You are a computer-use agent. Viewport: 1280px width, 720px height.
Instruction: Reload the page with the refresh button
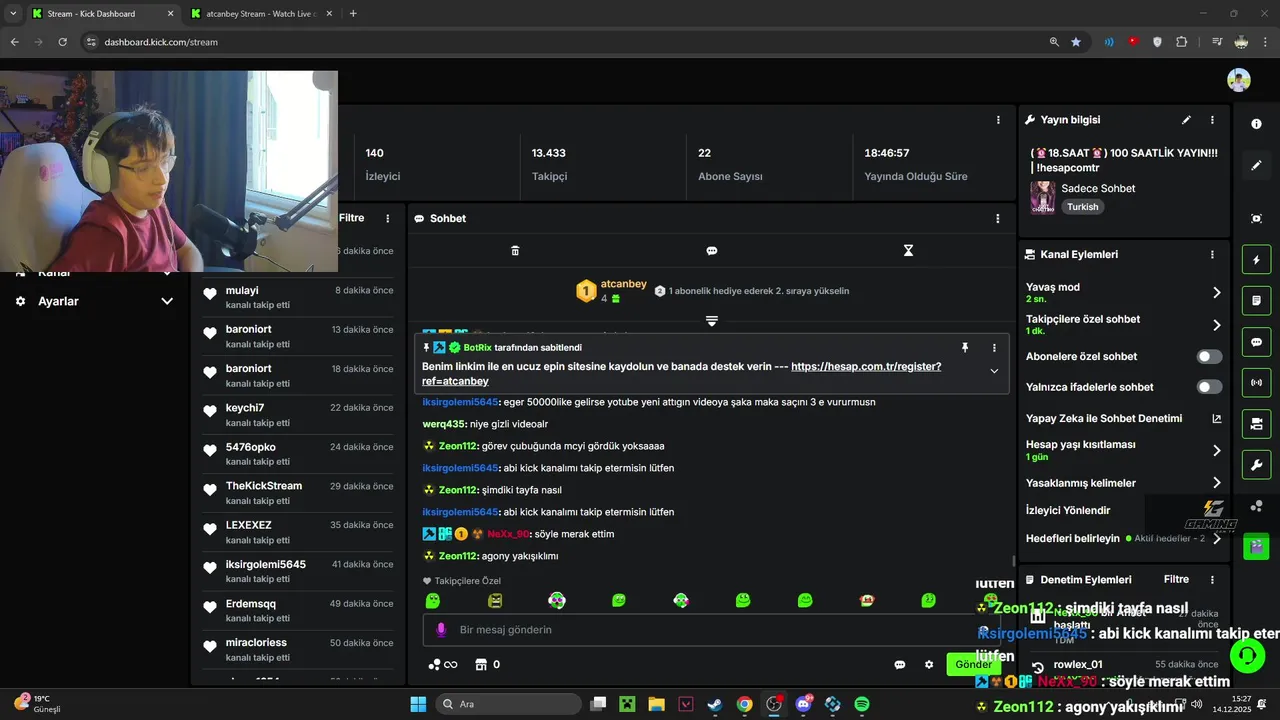62,42
